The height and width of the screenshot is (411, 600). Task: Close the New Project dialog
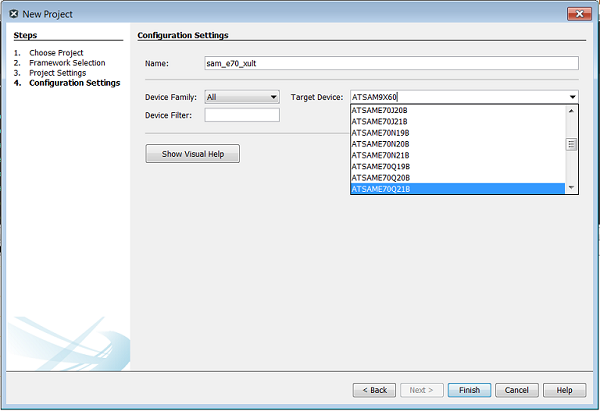580,14
